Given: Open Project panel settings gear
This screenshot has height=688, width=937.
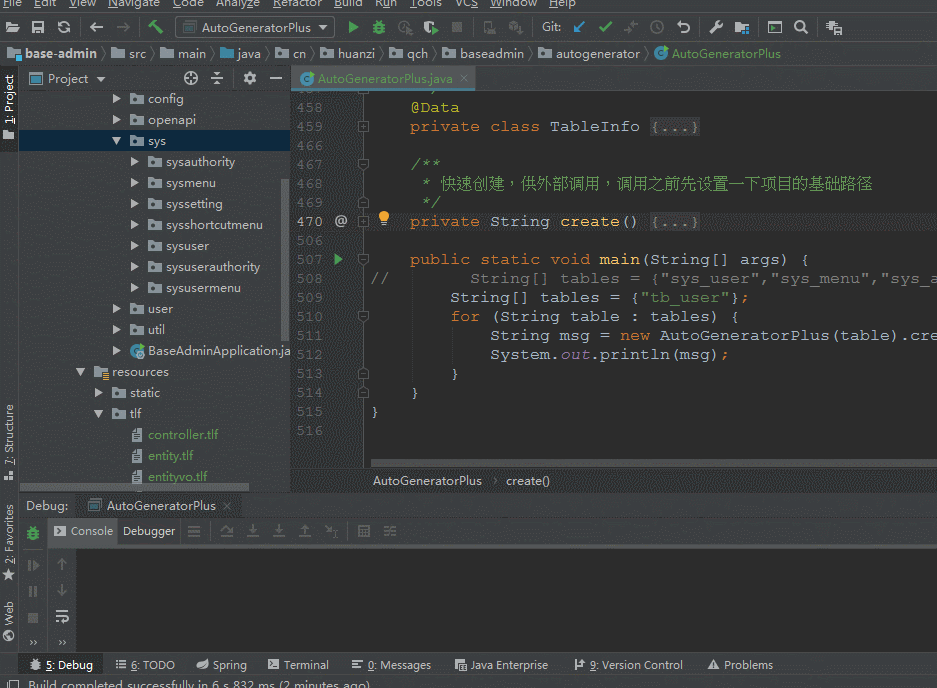Looking at the screenshot, I should point(249,78).
